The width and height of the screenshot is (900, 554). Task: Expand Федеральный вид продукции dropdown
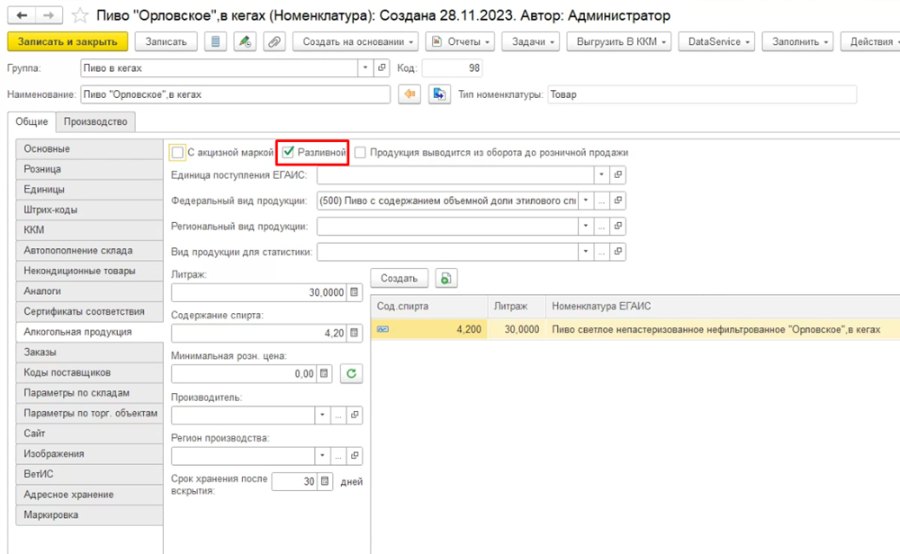[585, 200]
